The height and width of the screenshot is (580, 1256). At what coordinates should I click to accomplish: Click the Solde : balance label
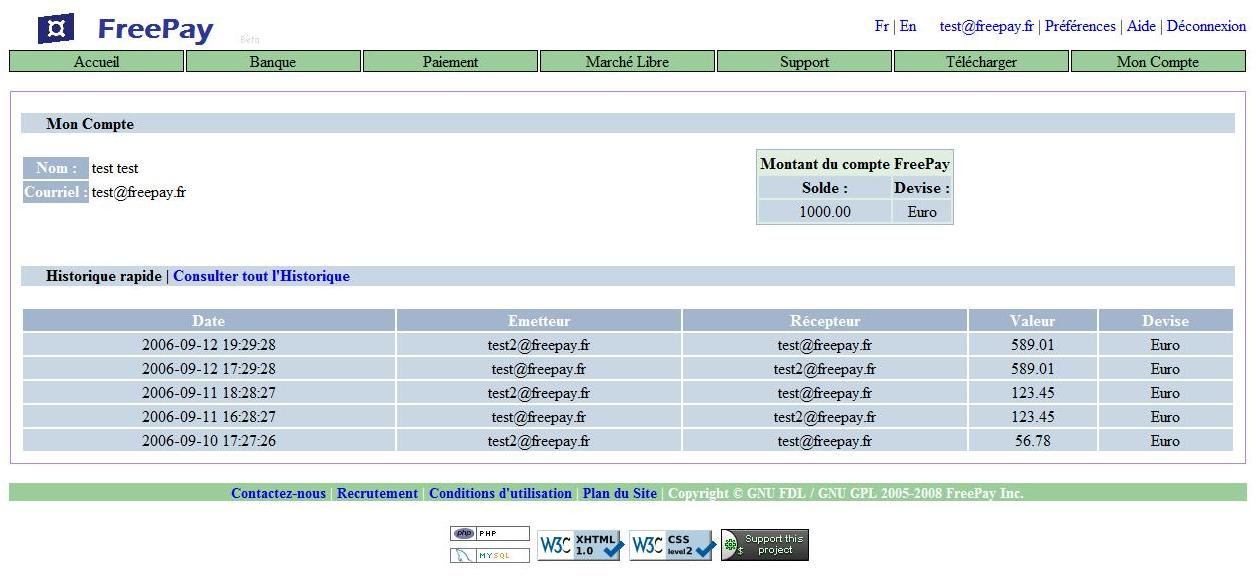(825, 188)
